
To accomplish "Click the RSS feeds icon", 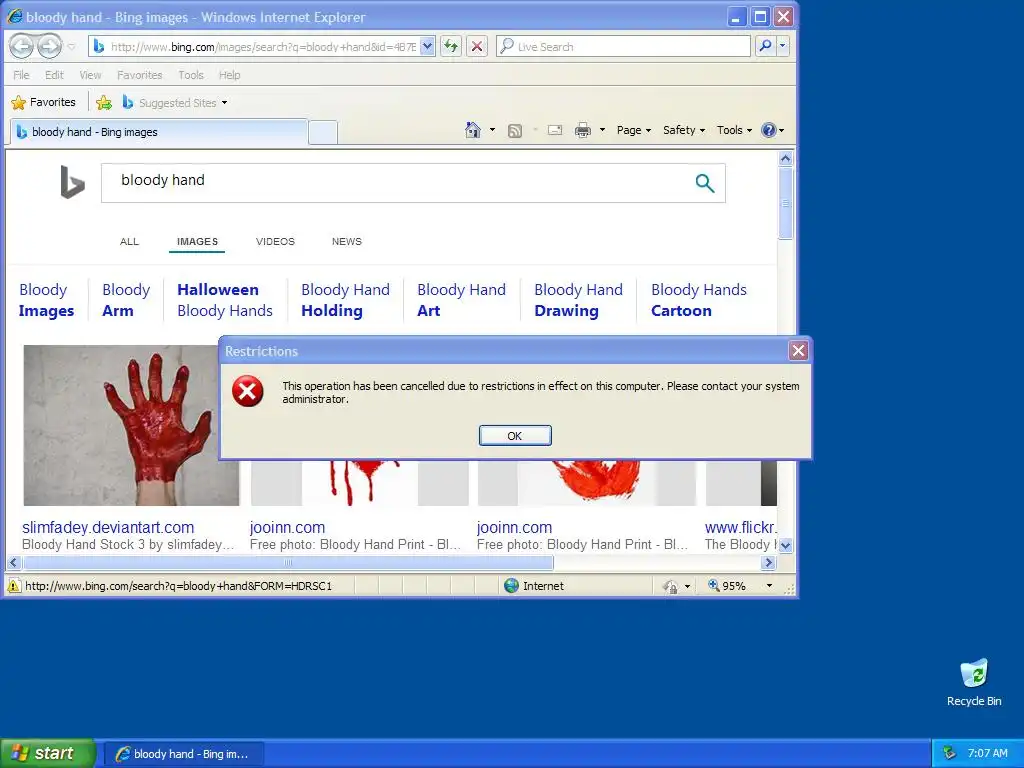I will pyautogui.click(x=515, y=131).
